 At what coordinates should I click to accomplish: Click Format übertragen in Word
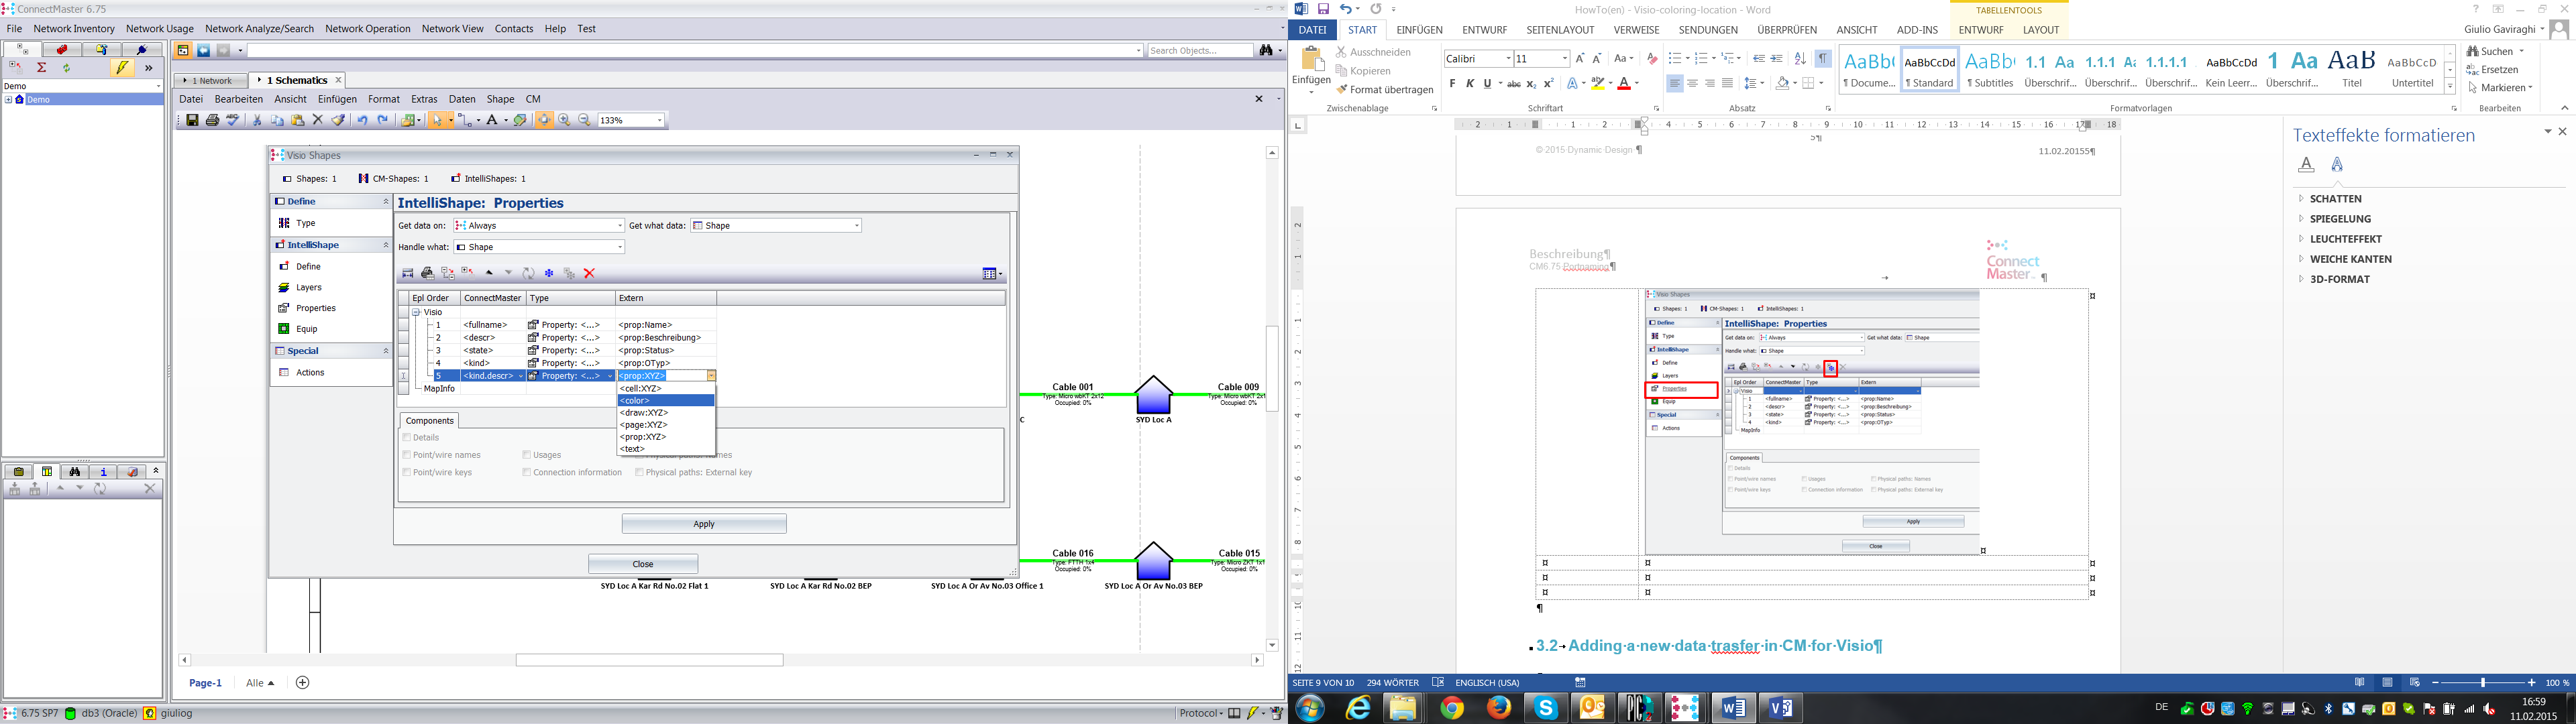click(x=1385, y=90)
